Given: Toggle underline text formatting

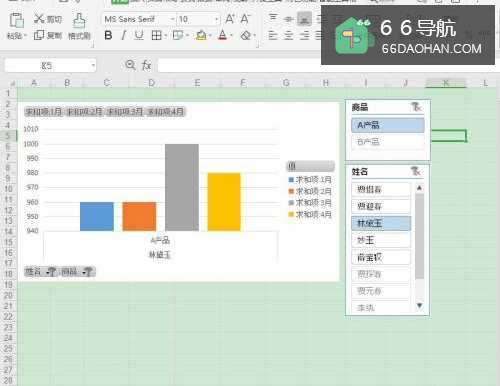Looking at the screenshot, I should coord(139,35).
